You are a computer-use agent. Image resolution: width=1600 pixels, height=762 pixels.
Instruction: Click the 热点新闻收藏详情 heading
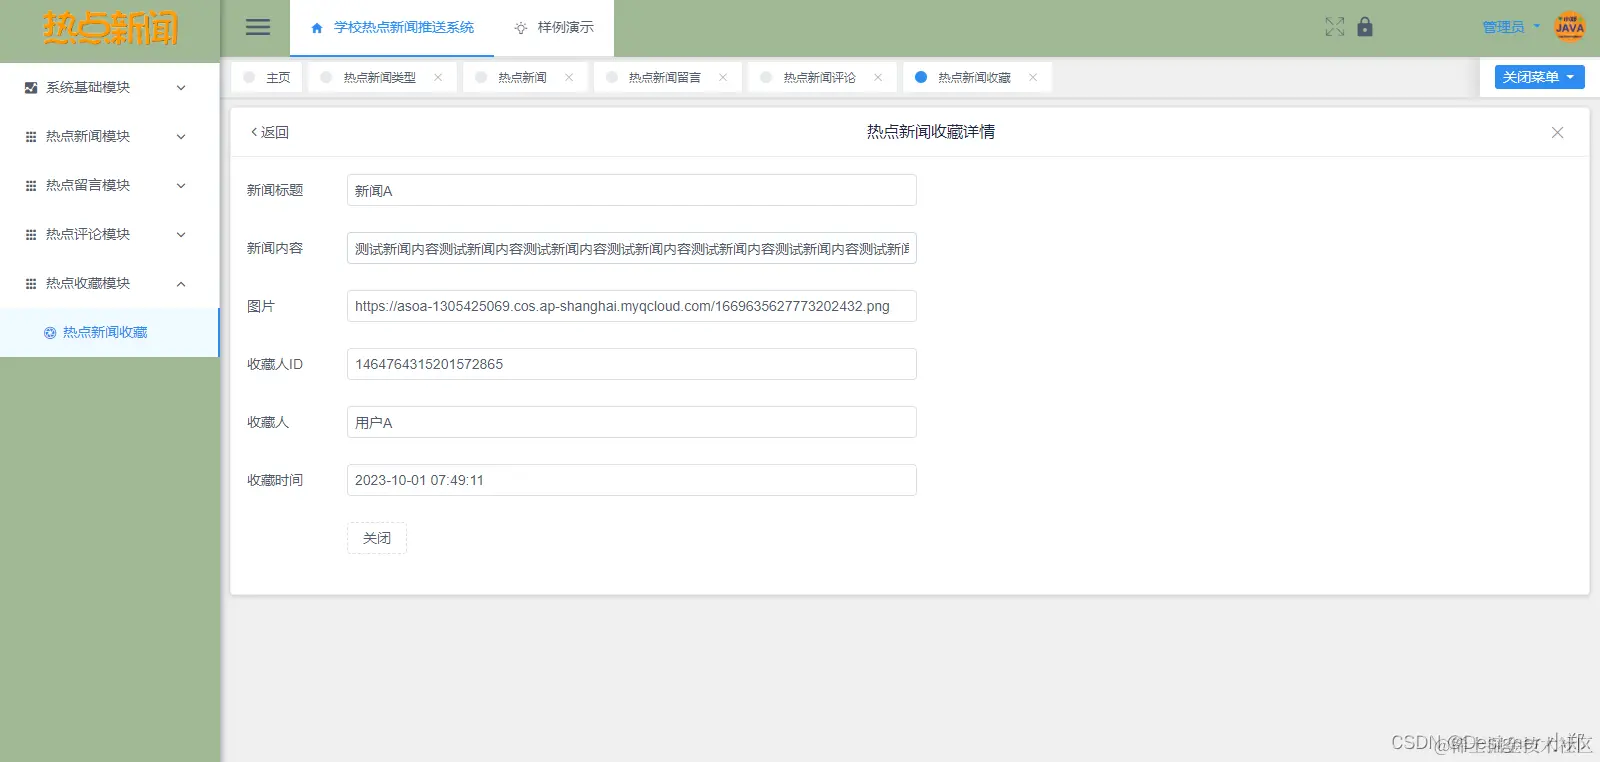pyautogui.click(x=931, y=132)
